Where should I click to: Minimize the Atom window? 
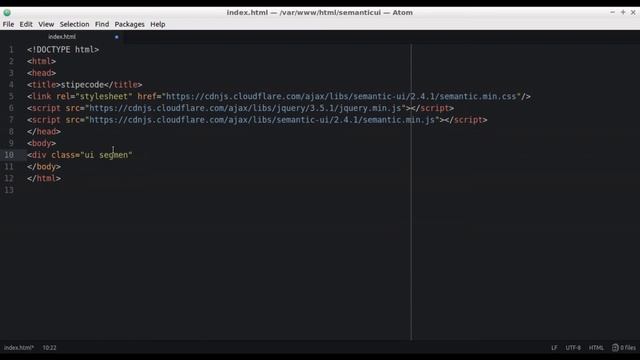(612, 13)
